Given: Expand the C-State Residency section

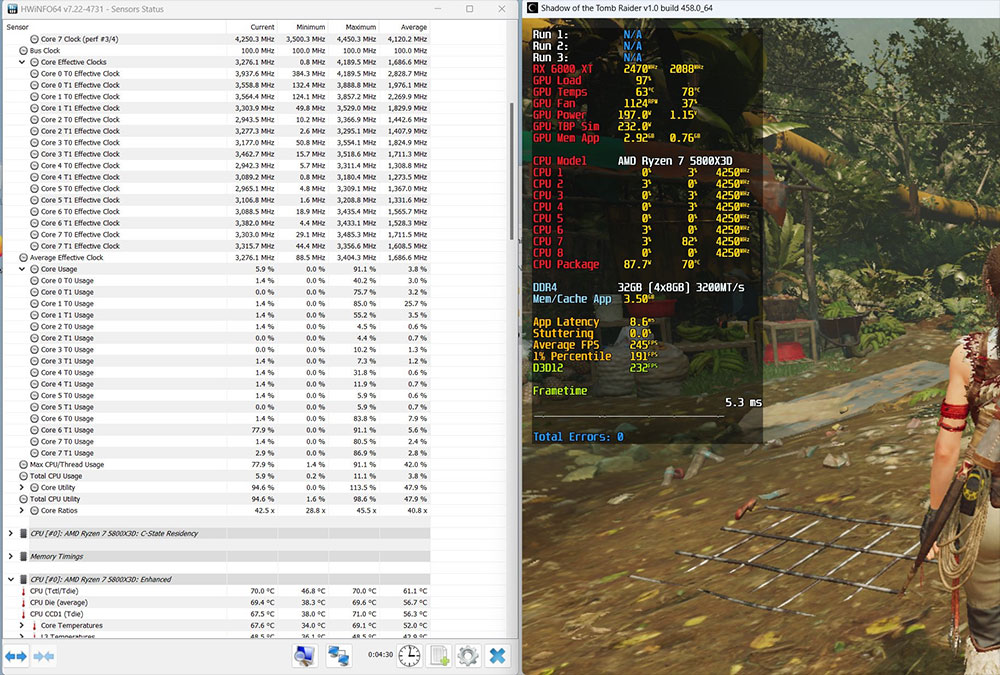Looking at the screenshot, I should pyautogui.click(x=10, y=534).
